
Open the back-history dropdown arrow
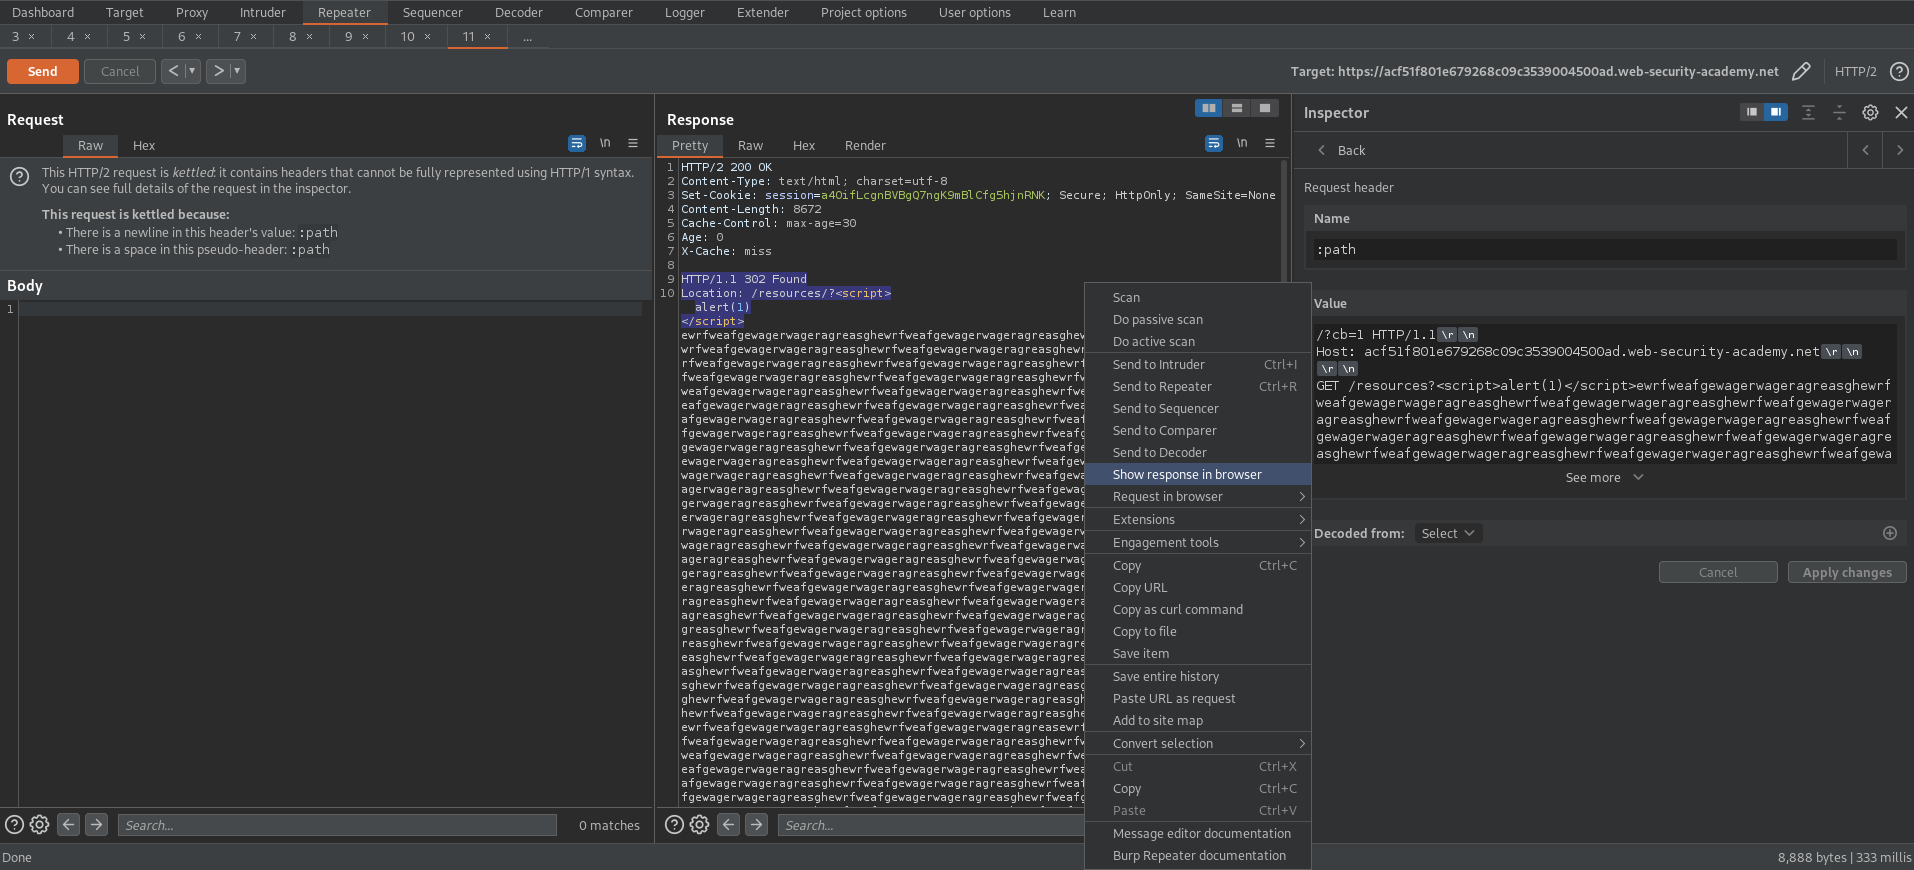[192, 71]
